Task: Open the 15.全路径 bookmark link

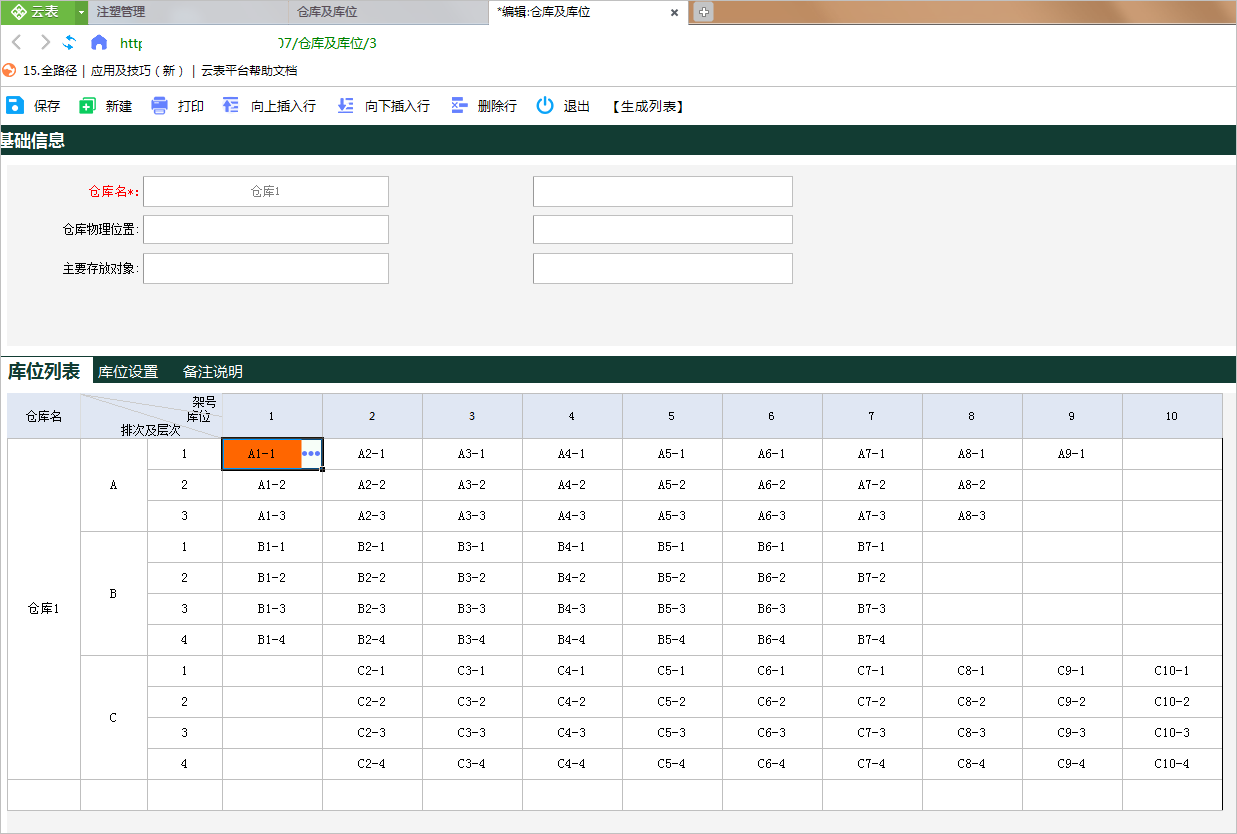Action: [50, 71]
